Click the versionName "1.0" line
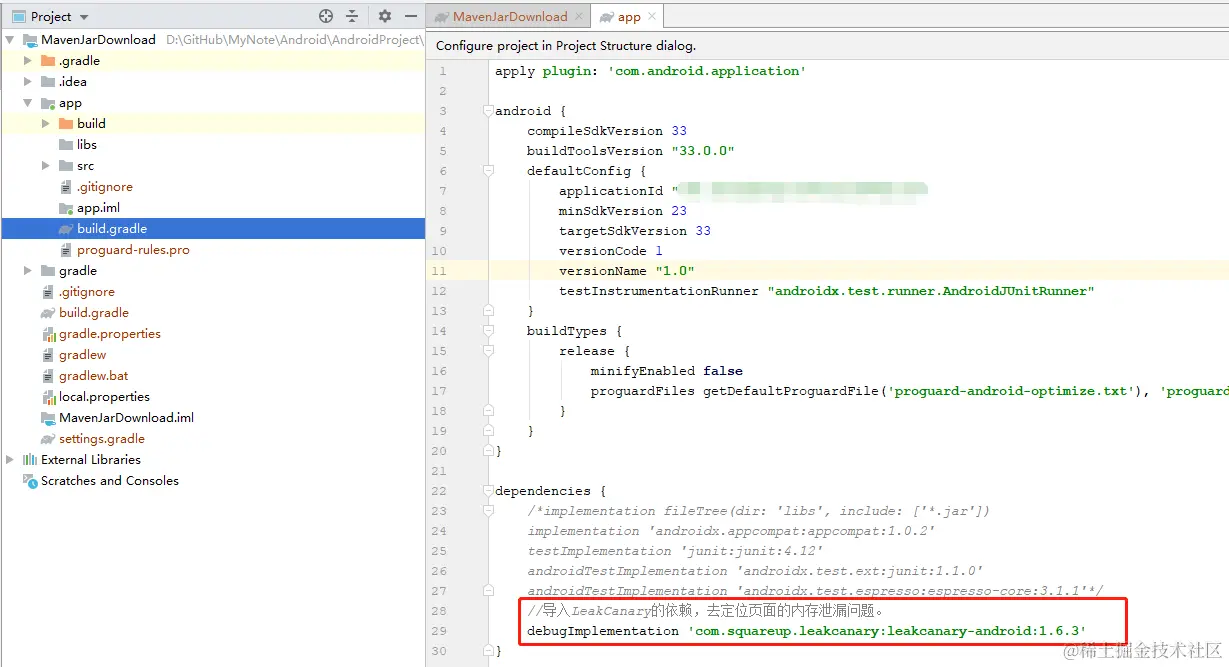The width and height of the screenshot is (1229, 667). coord(627,271)
